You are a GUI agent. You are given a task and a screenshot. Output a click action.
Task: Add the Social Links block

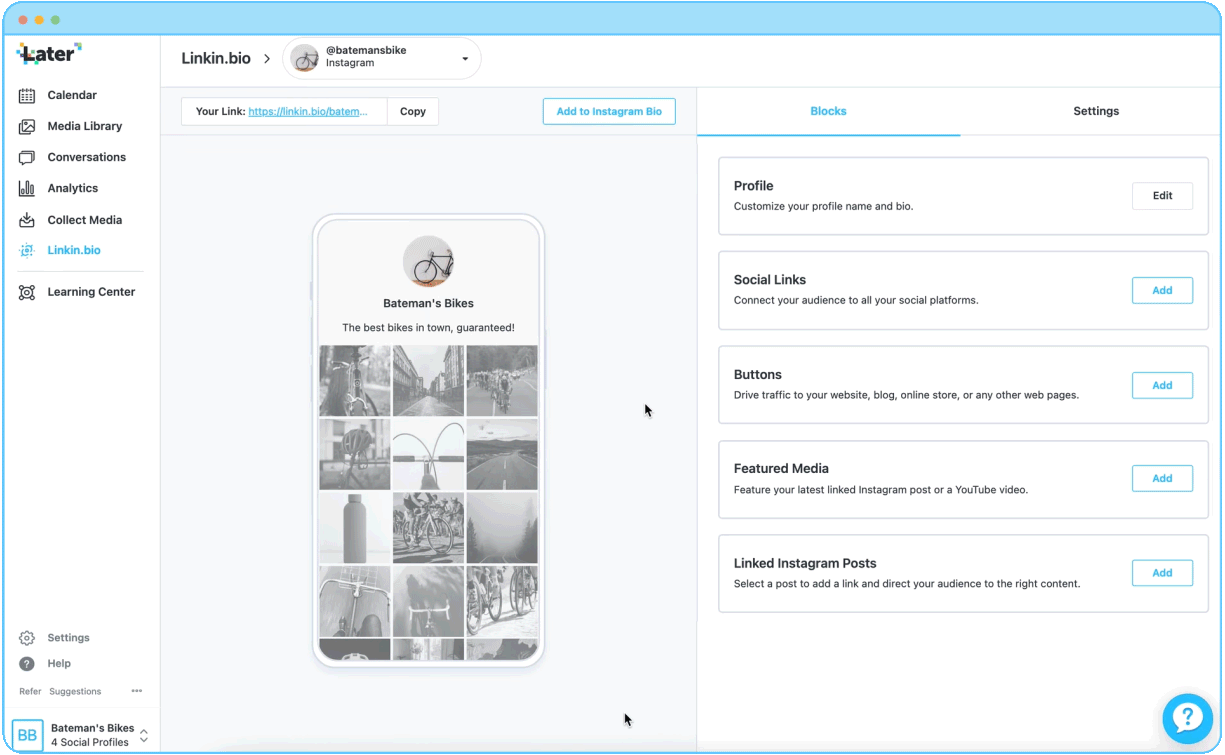click(x=1162, y=290)
